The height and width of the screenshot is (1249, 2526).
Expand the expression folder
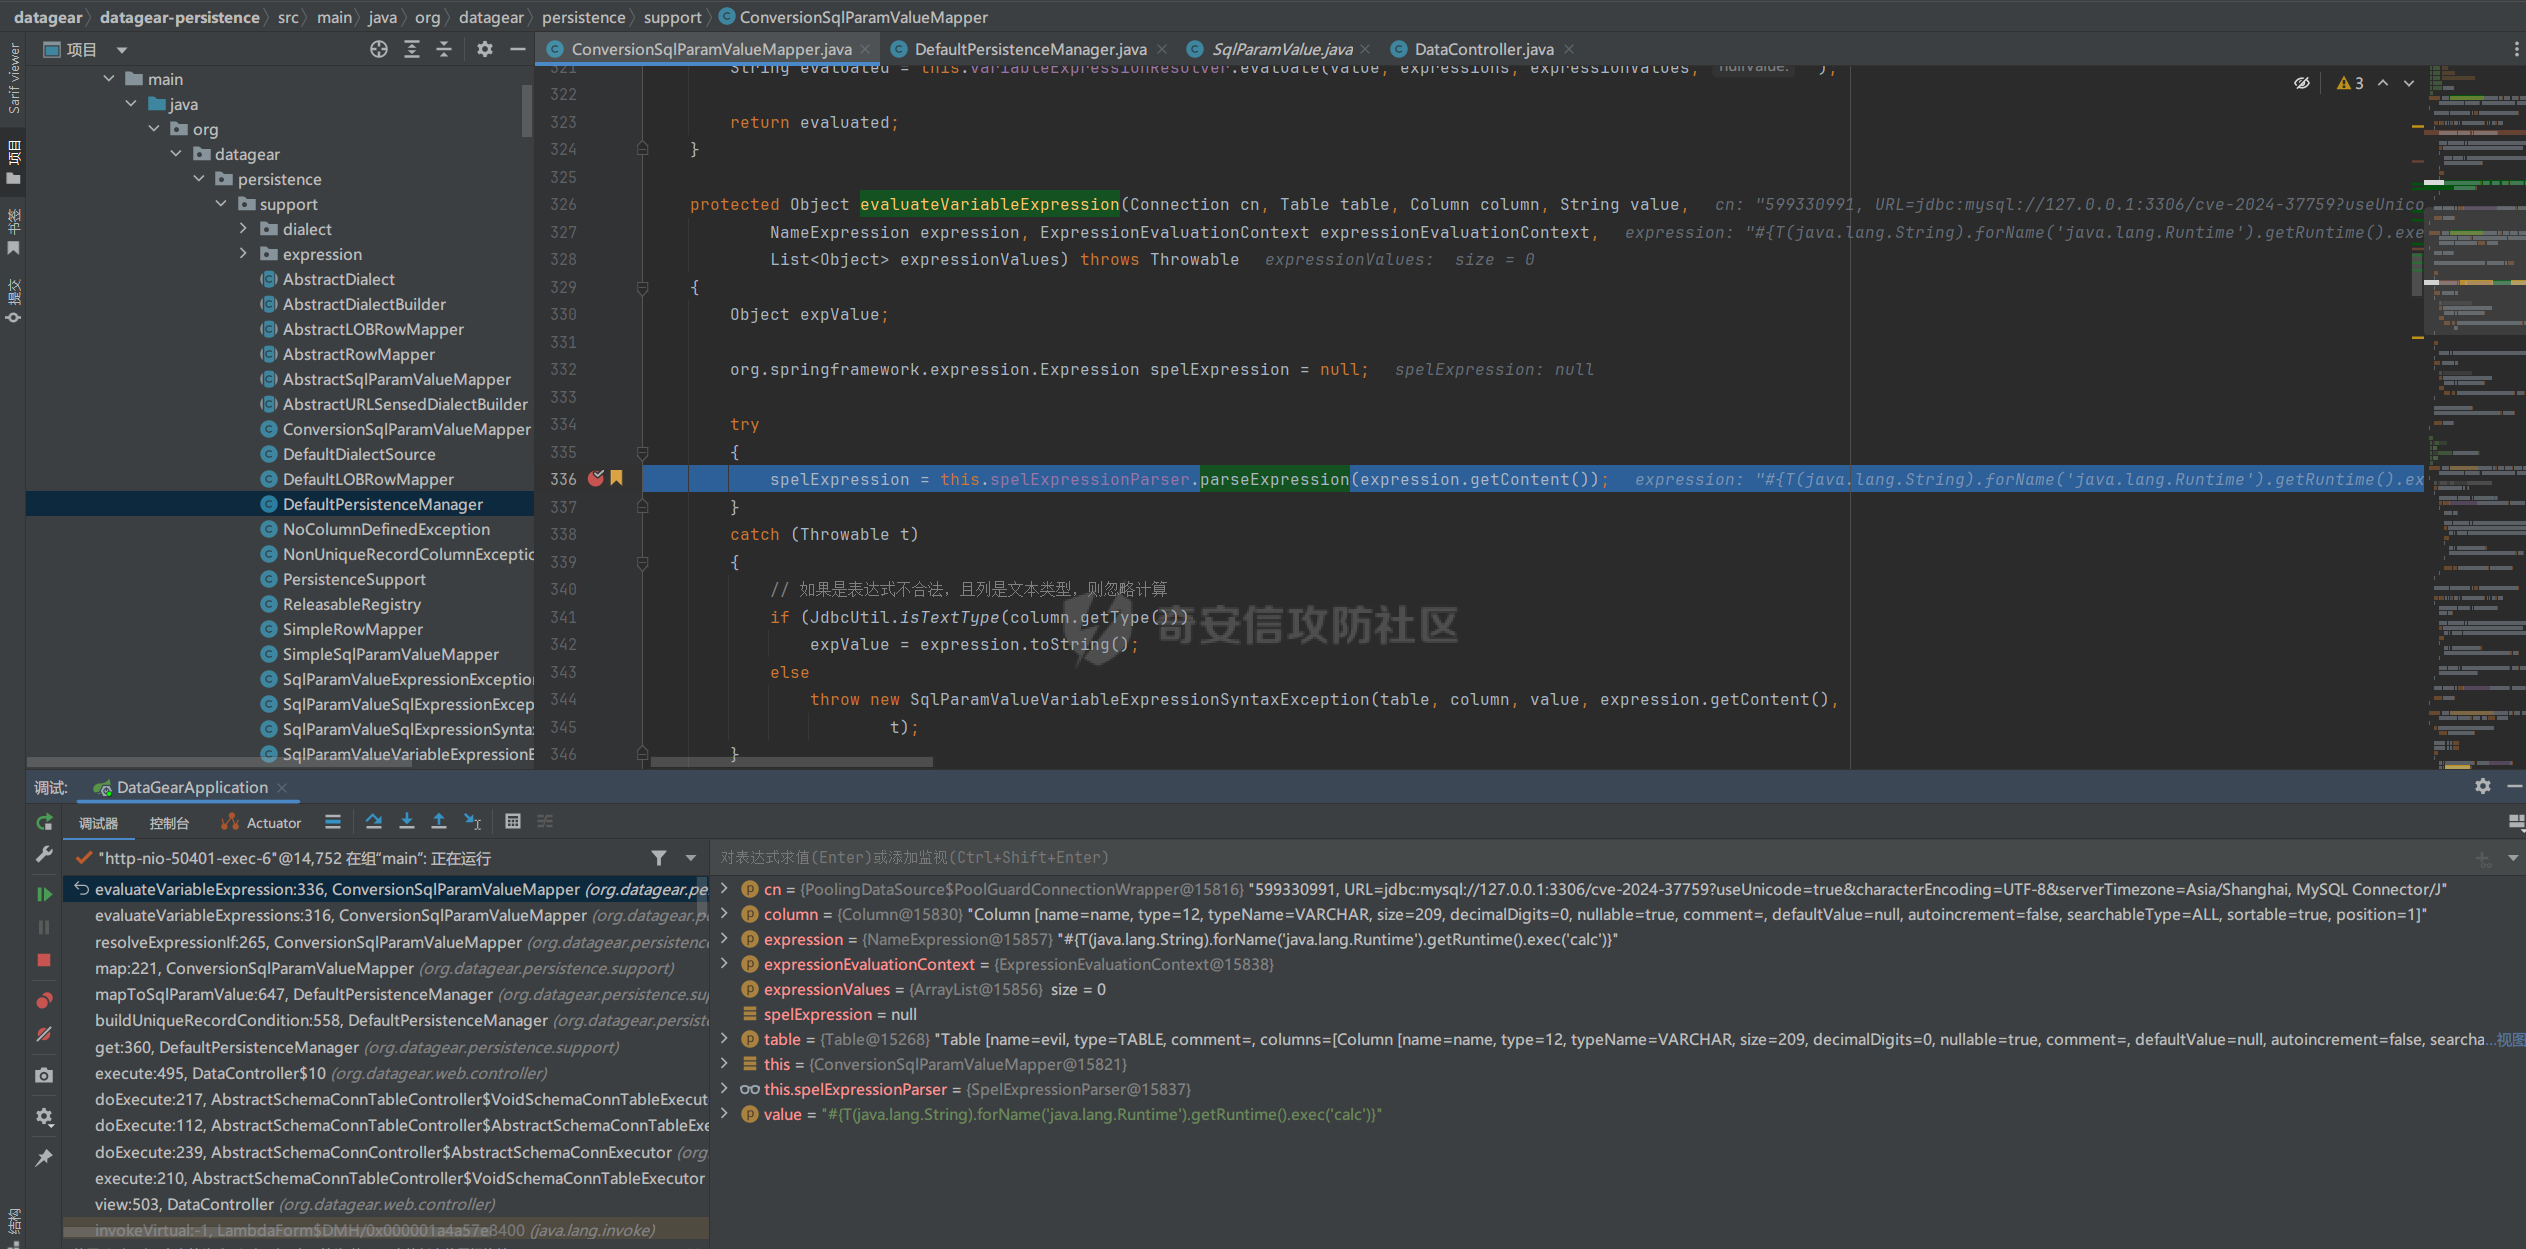click(243, 254)
